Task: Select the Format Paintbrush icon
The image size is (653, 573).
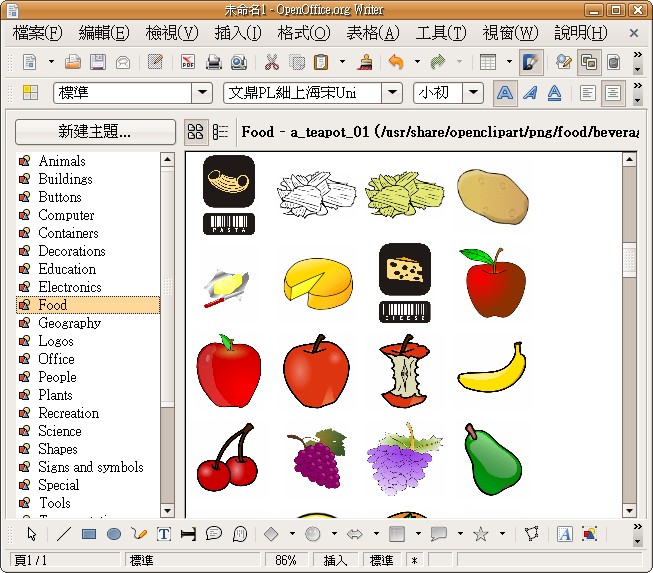Action: pyautogui.click(x=365, y=62)
